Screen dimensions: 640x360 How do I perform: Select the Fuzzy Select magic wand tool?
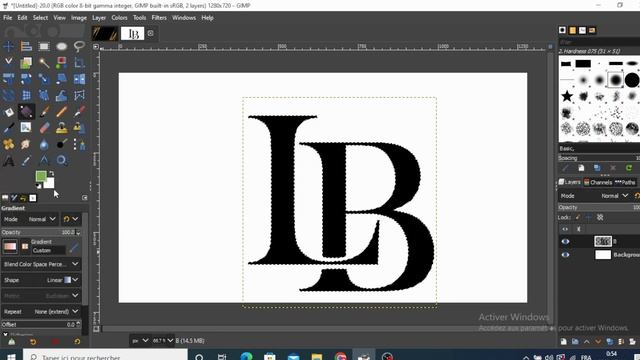click(x=44, y=62)
